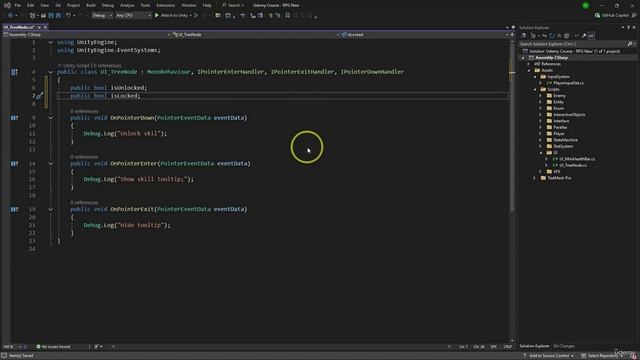
Task: Select the TextMesh Pro folder
Action: tap(559, 178)
